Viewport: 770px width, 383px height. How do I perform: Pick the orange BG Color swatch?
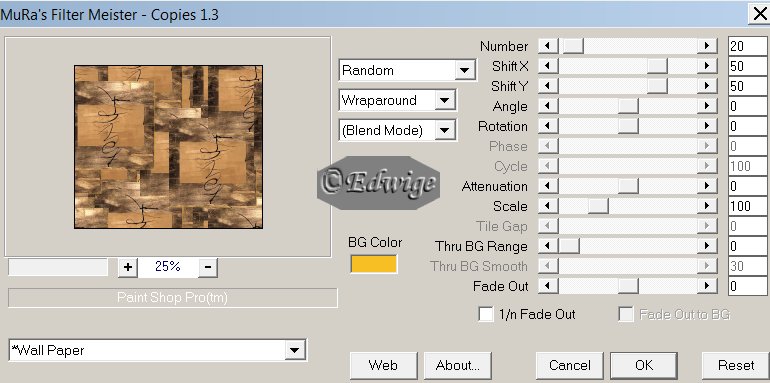click(x=374, y=264)
